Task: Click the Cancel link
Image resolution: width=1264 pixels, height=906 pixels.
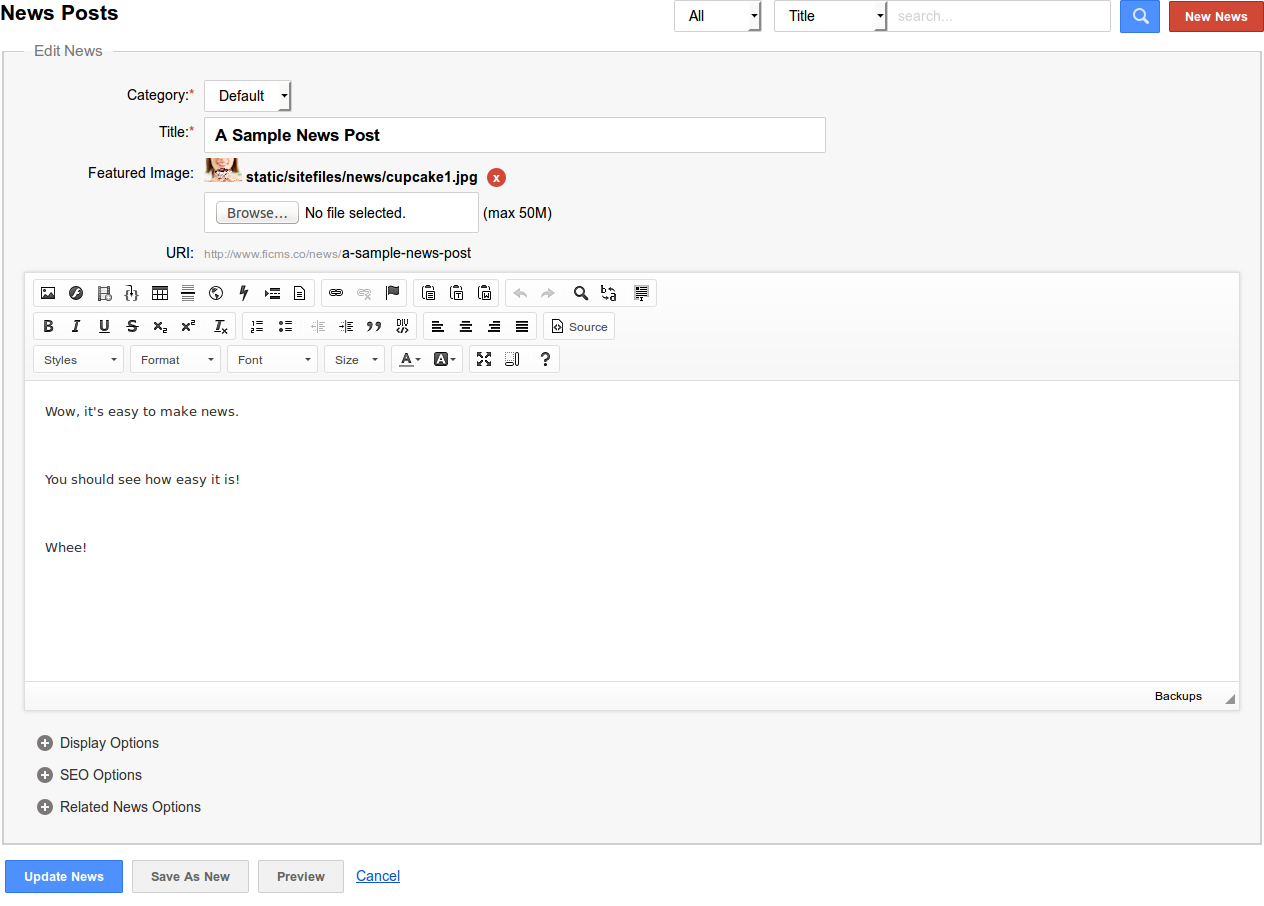Action: pos(378,876)
